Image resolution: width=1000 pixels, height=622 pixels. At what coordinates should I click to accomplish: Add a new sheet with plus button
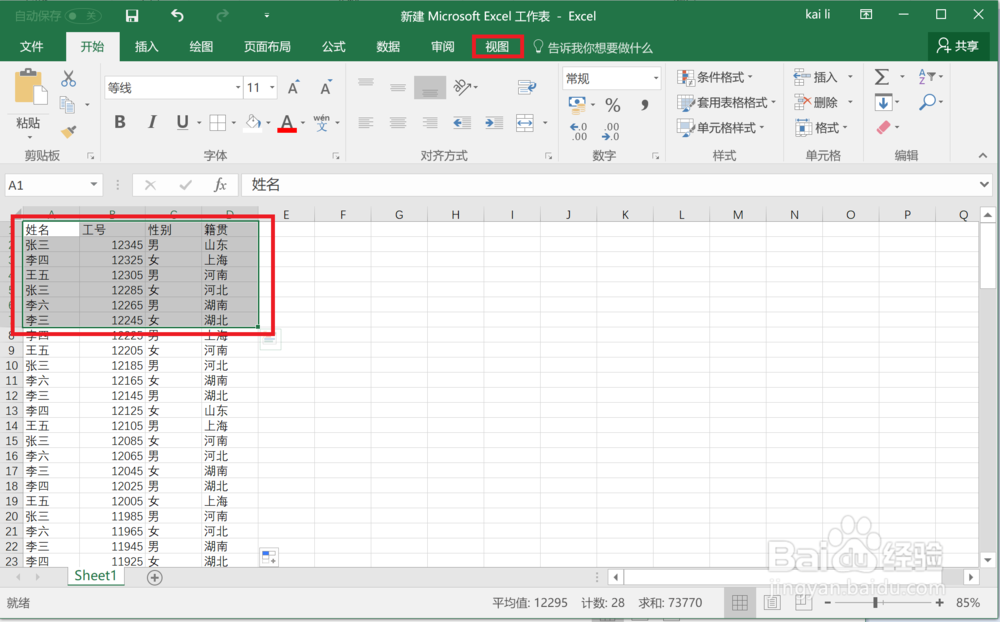tap(154, 577)
